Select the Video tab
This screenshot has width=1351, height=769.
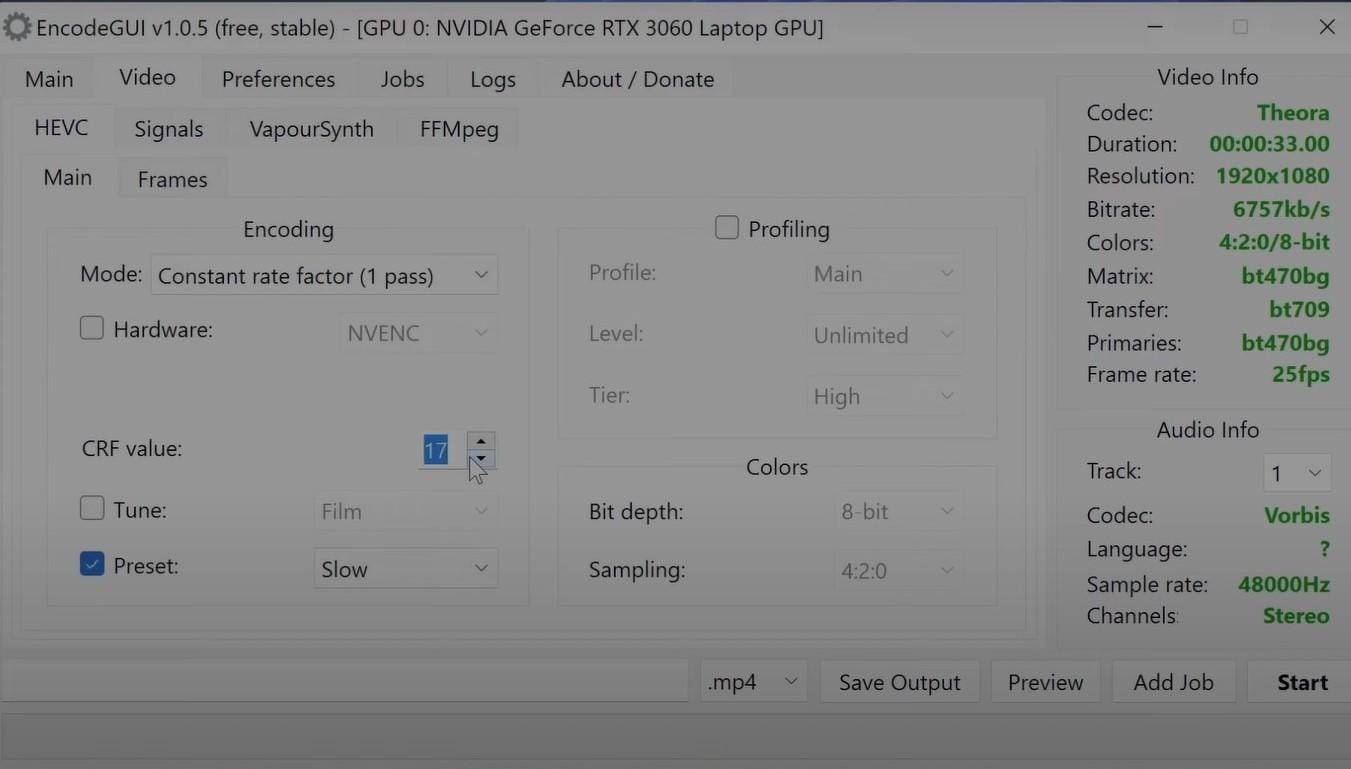point(147,77)
